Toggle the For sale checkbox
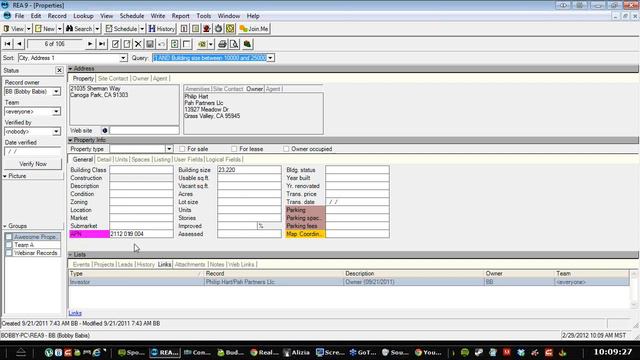 click(x=182, y=149)
